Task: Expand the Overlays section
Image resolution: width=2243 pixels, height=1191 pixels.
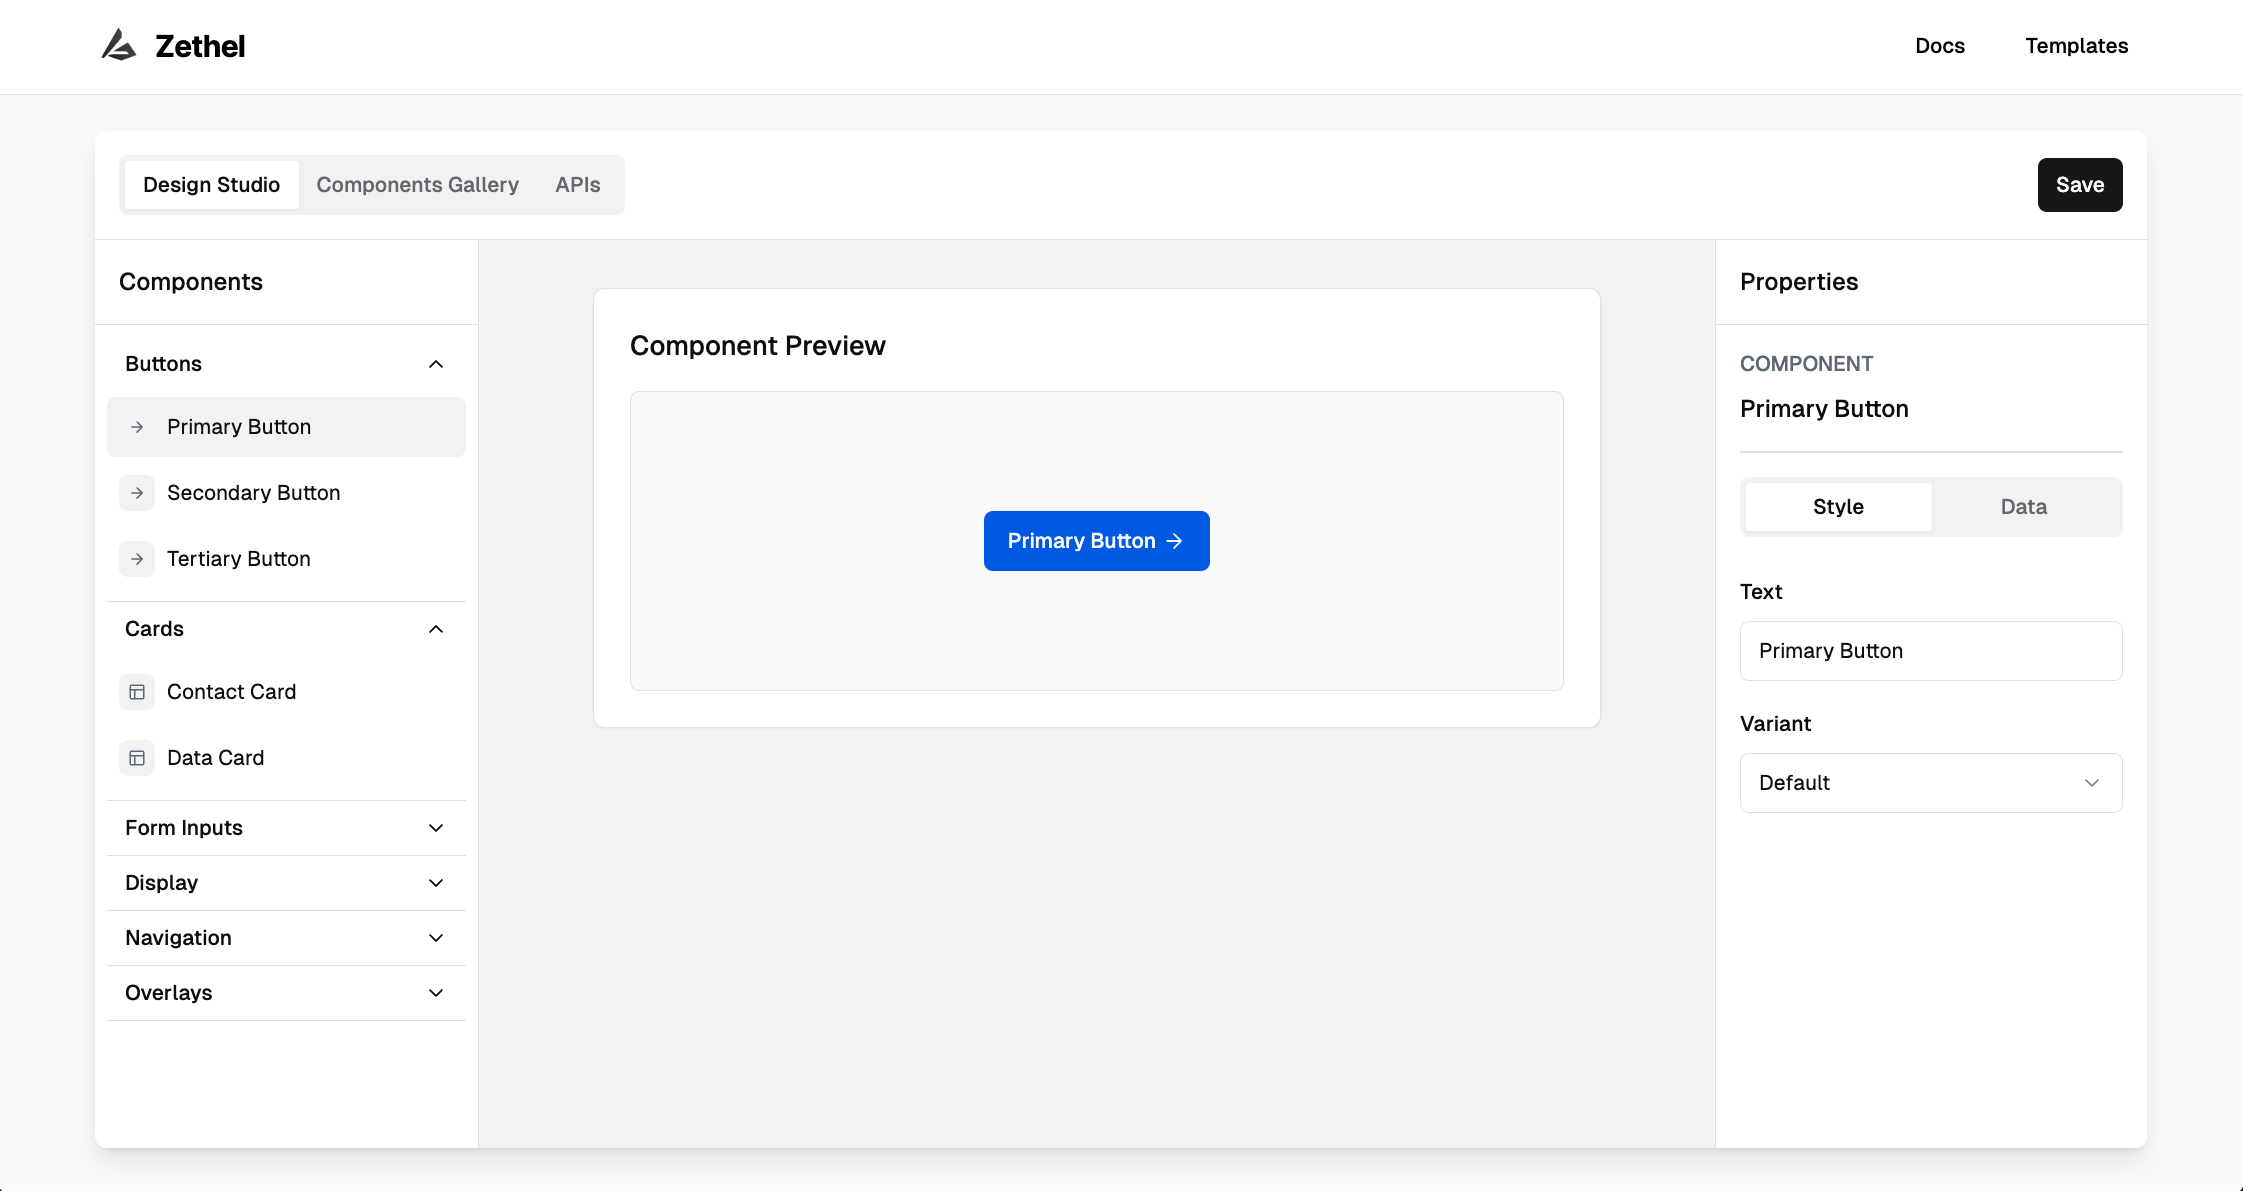Action: point(436,993)
